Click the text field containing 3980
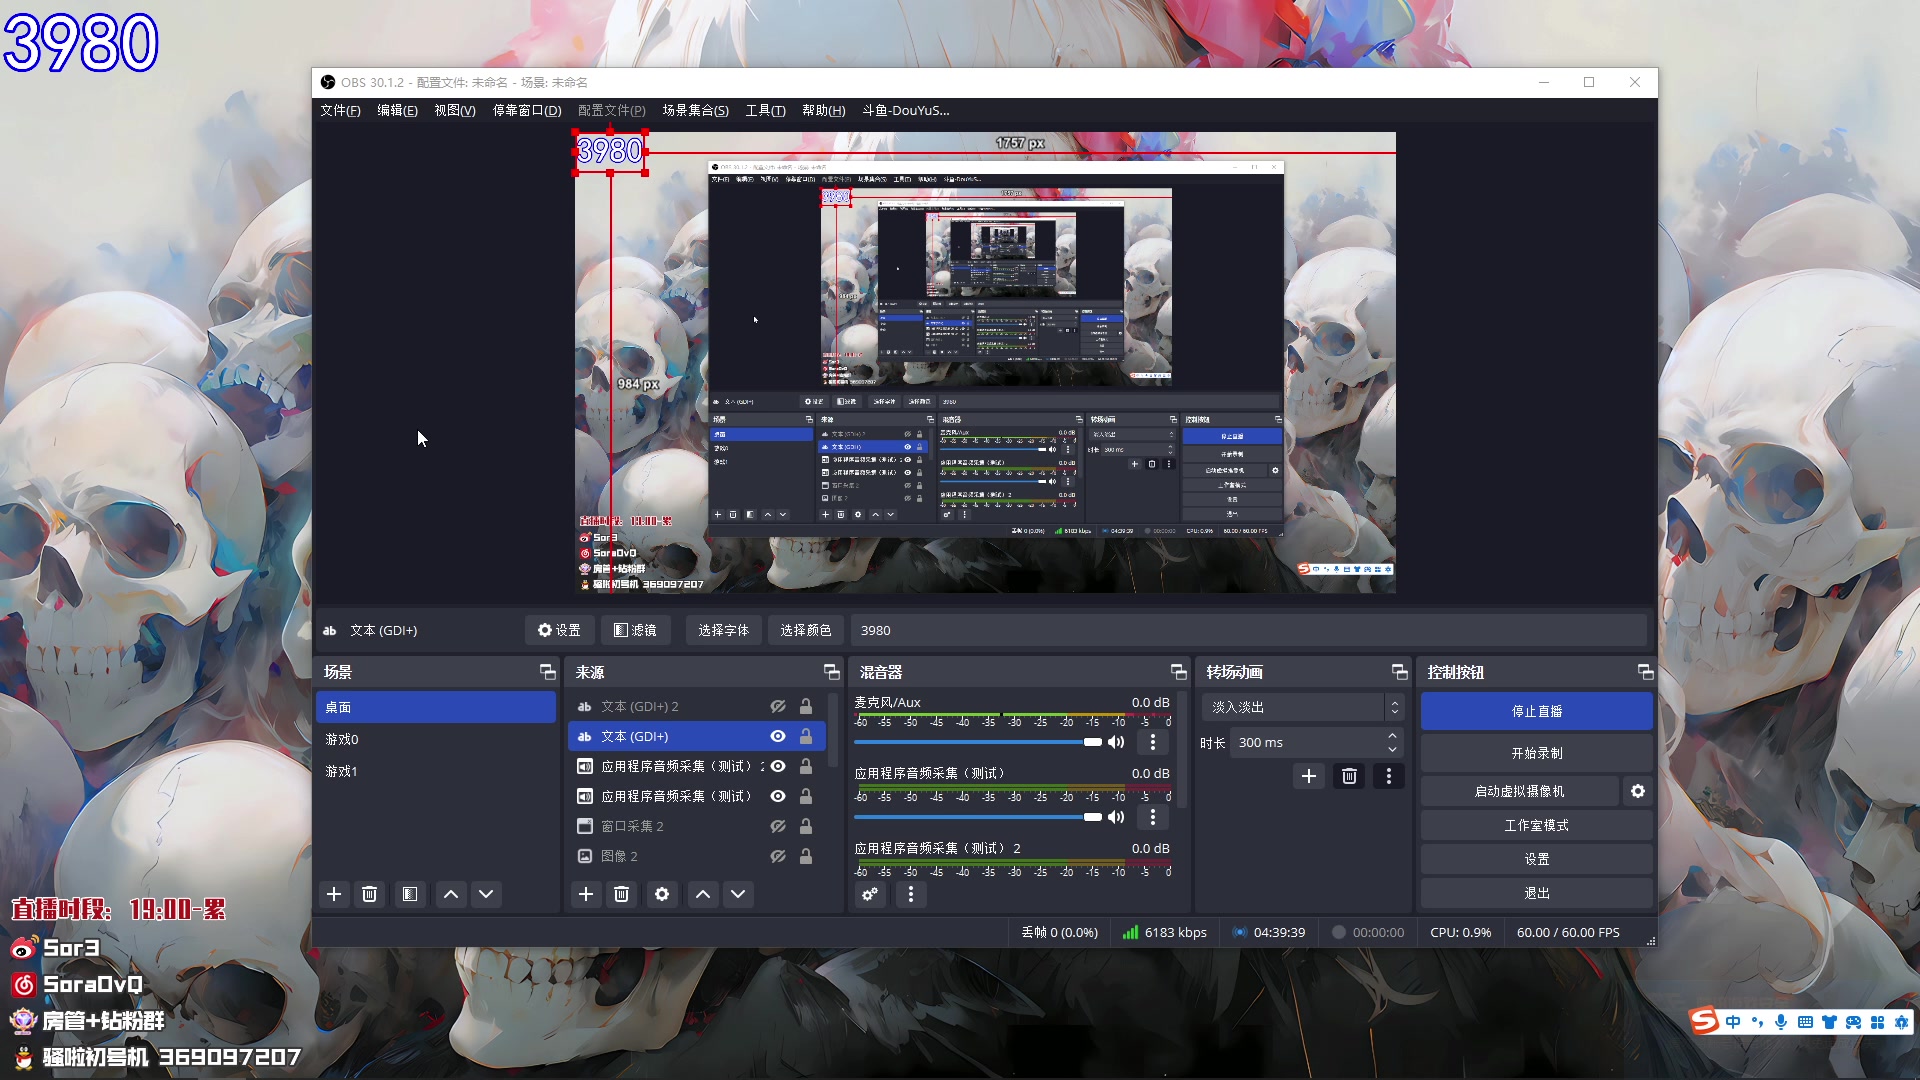 click(x=1248, y=630)
